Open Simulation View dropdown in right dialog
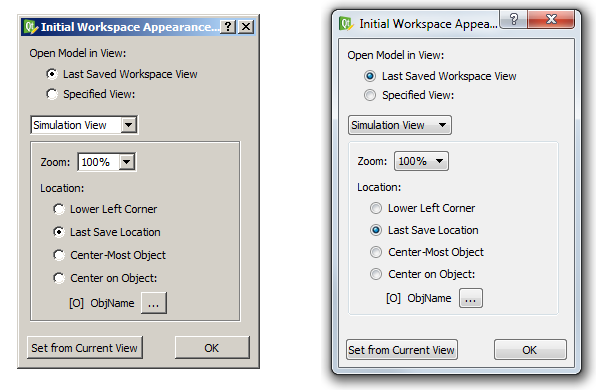This screenshot has height=390, width=600. [399, 125]
